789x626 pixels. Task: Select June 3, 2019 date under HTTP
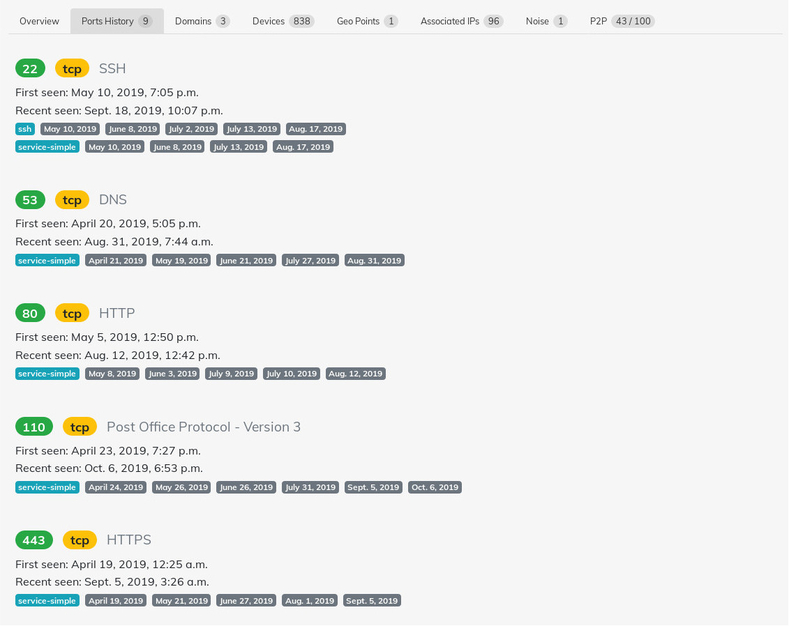click(172, 374)
